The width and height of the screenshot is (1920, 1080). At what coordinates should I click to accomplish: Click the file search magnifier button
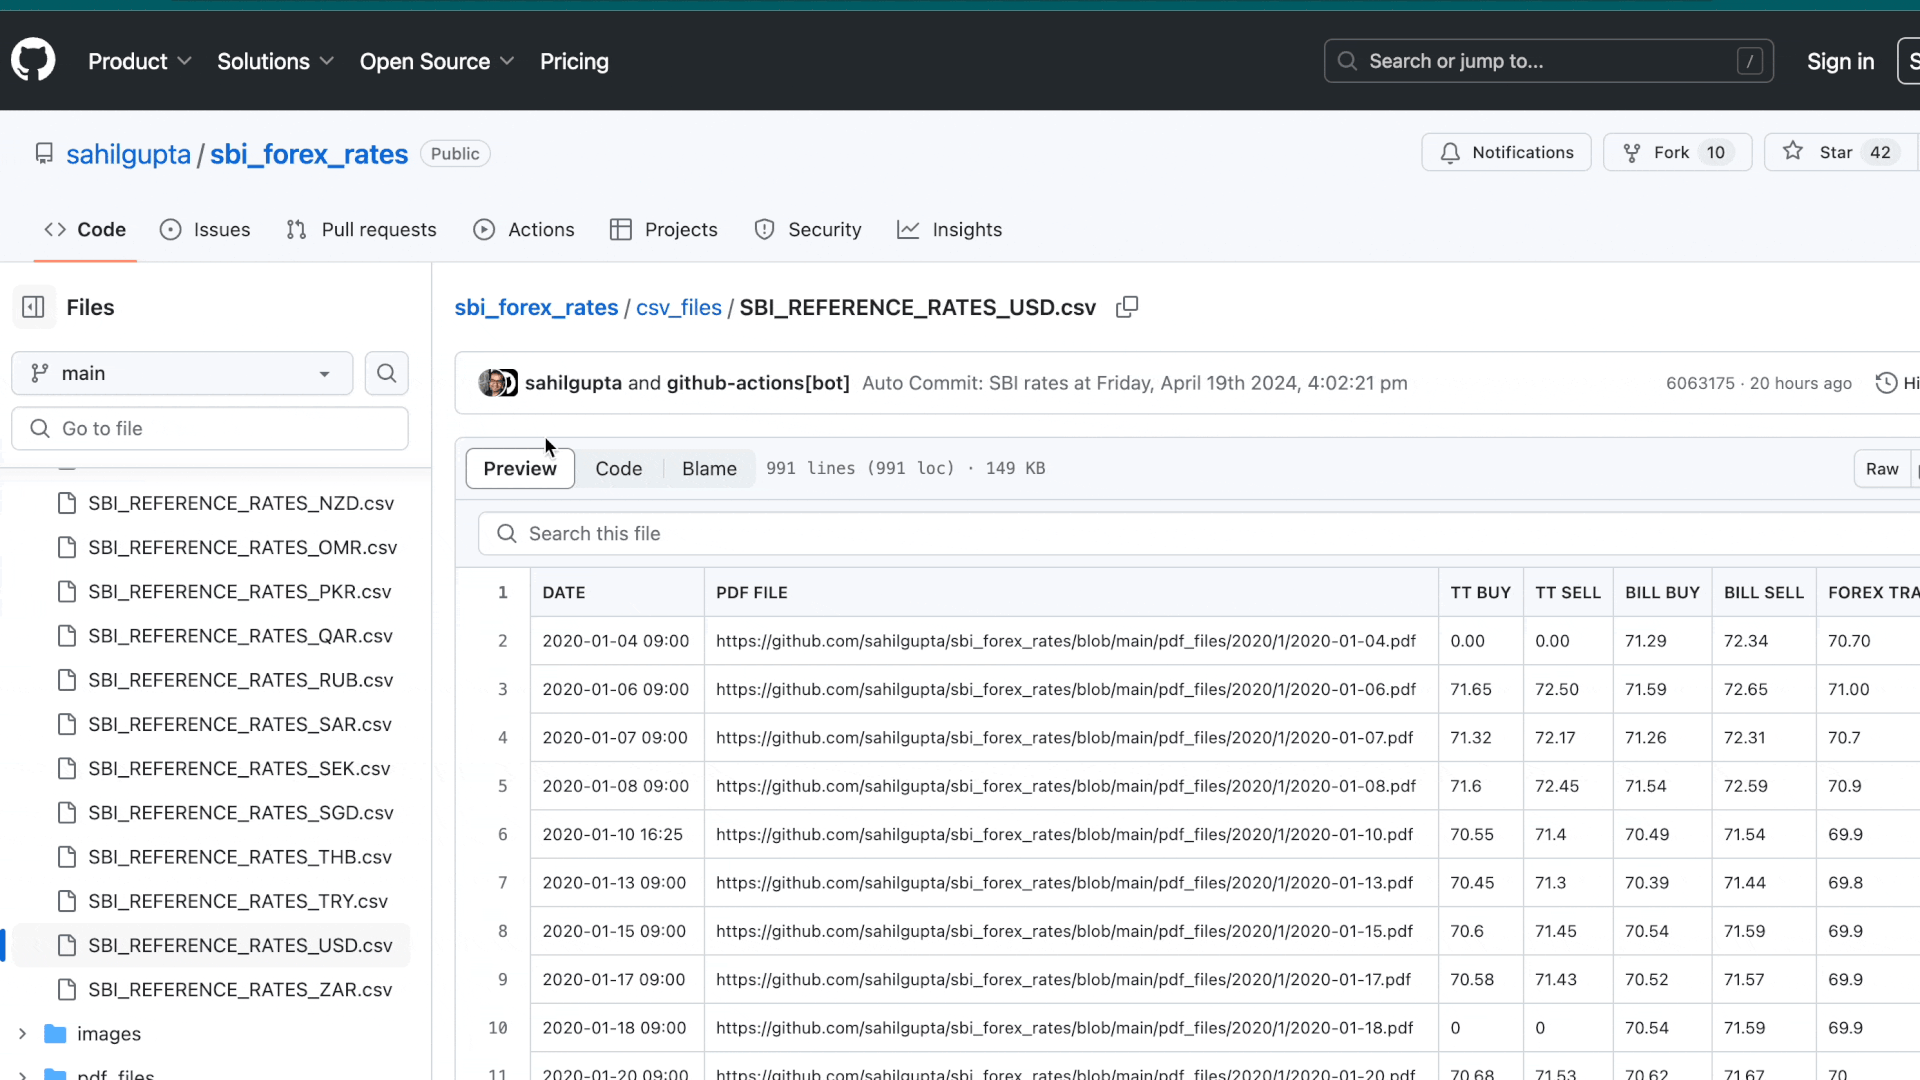pos(386,373)
